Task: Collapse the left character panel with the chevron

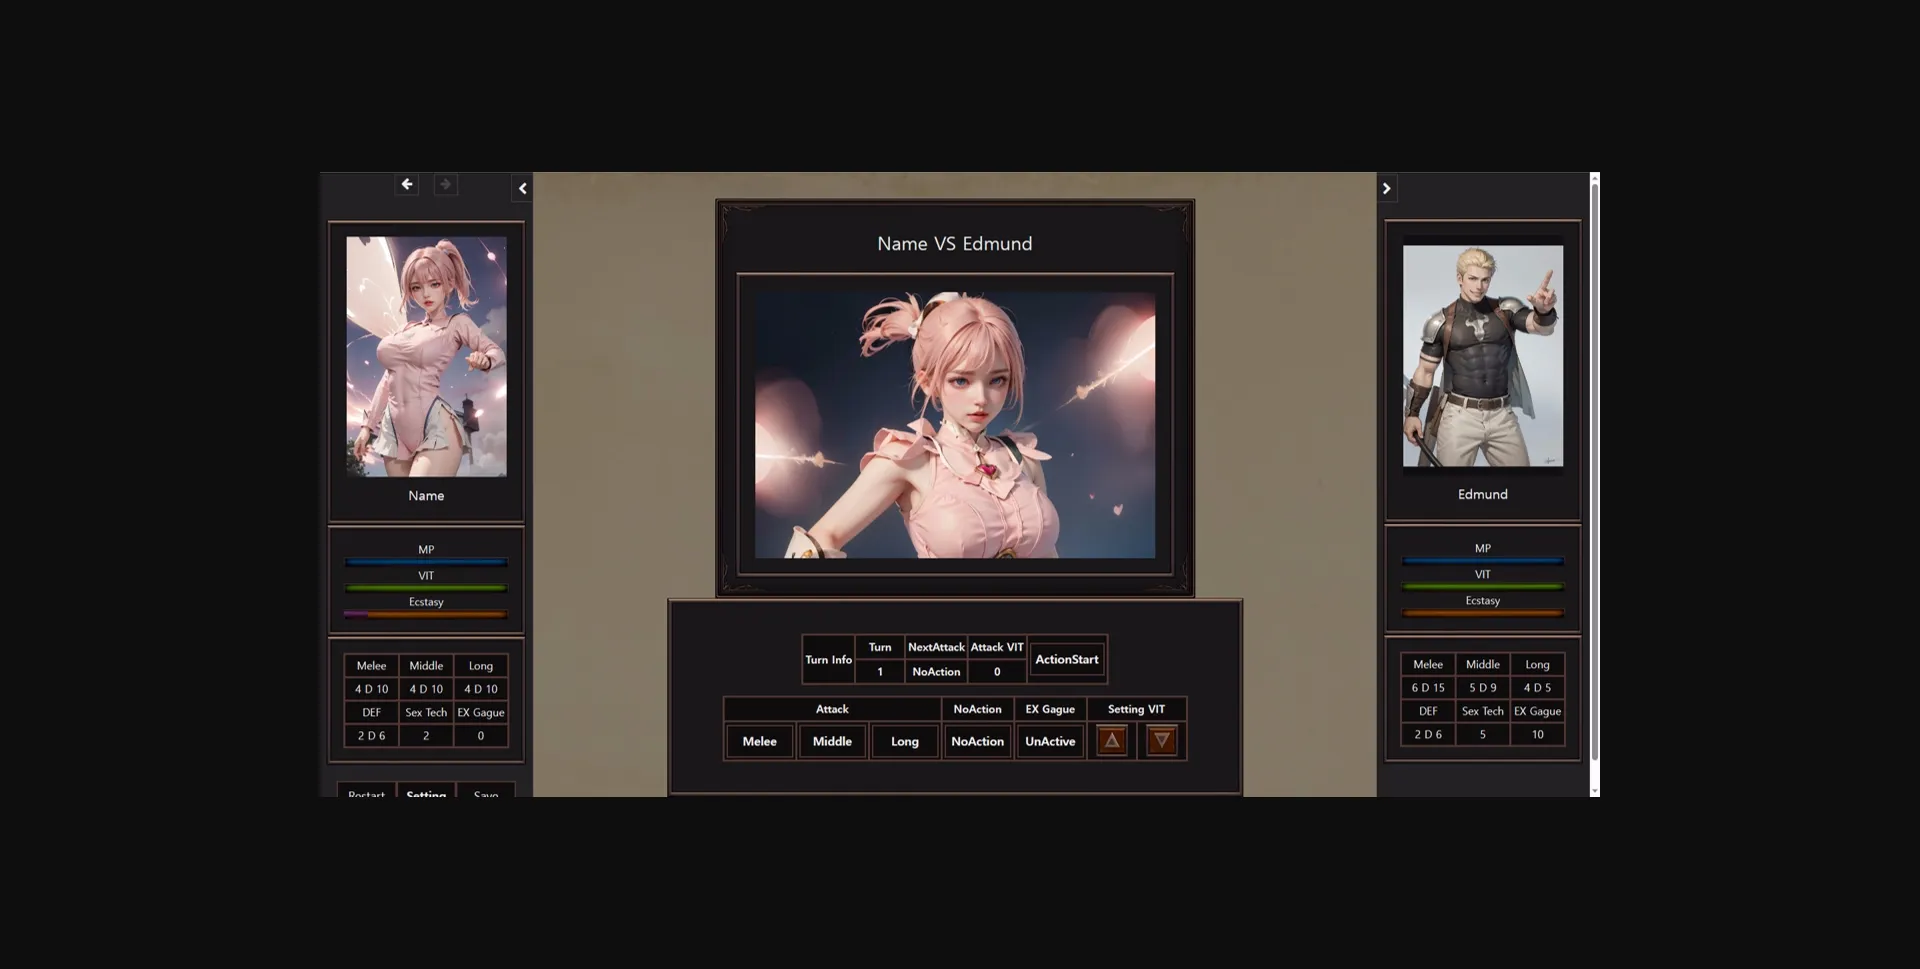Action: tap(522, 188)
